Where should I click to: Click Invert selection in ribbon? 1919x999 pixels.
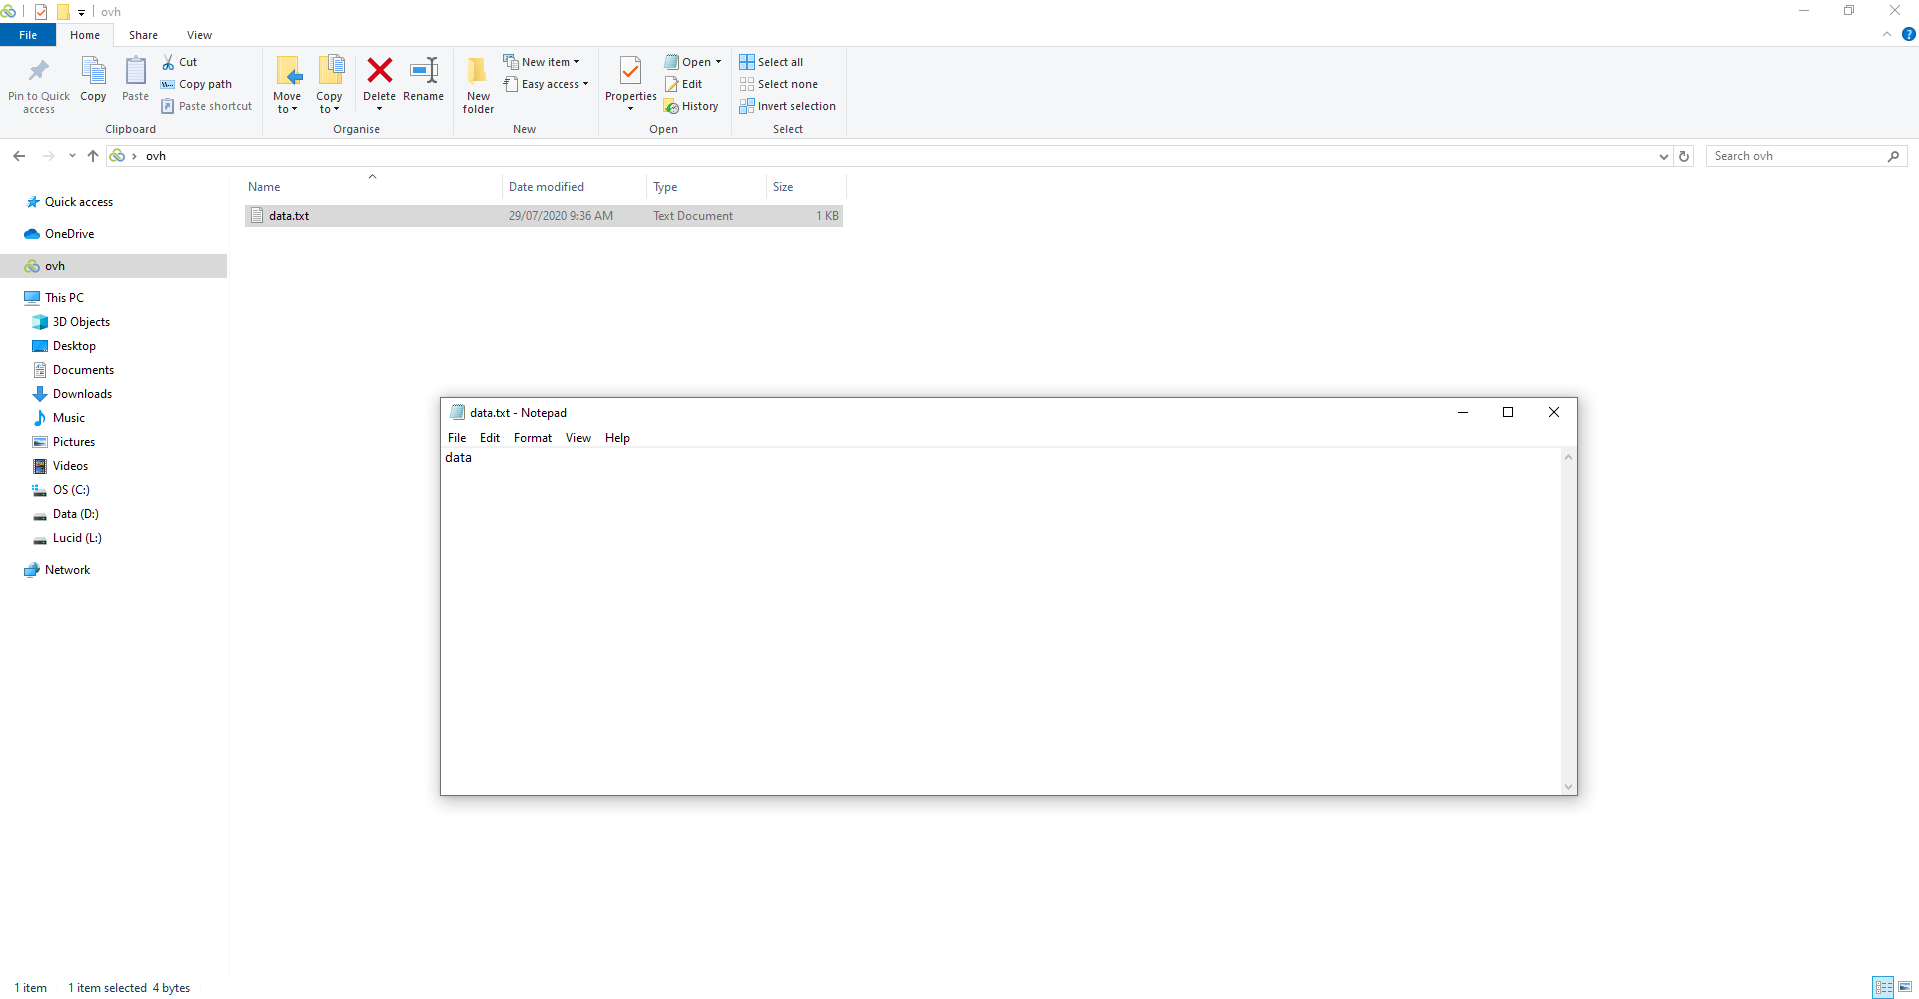[x=788, y=106]
